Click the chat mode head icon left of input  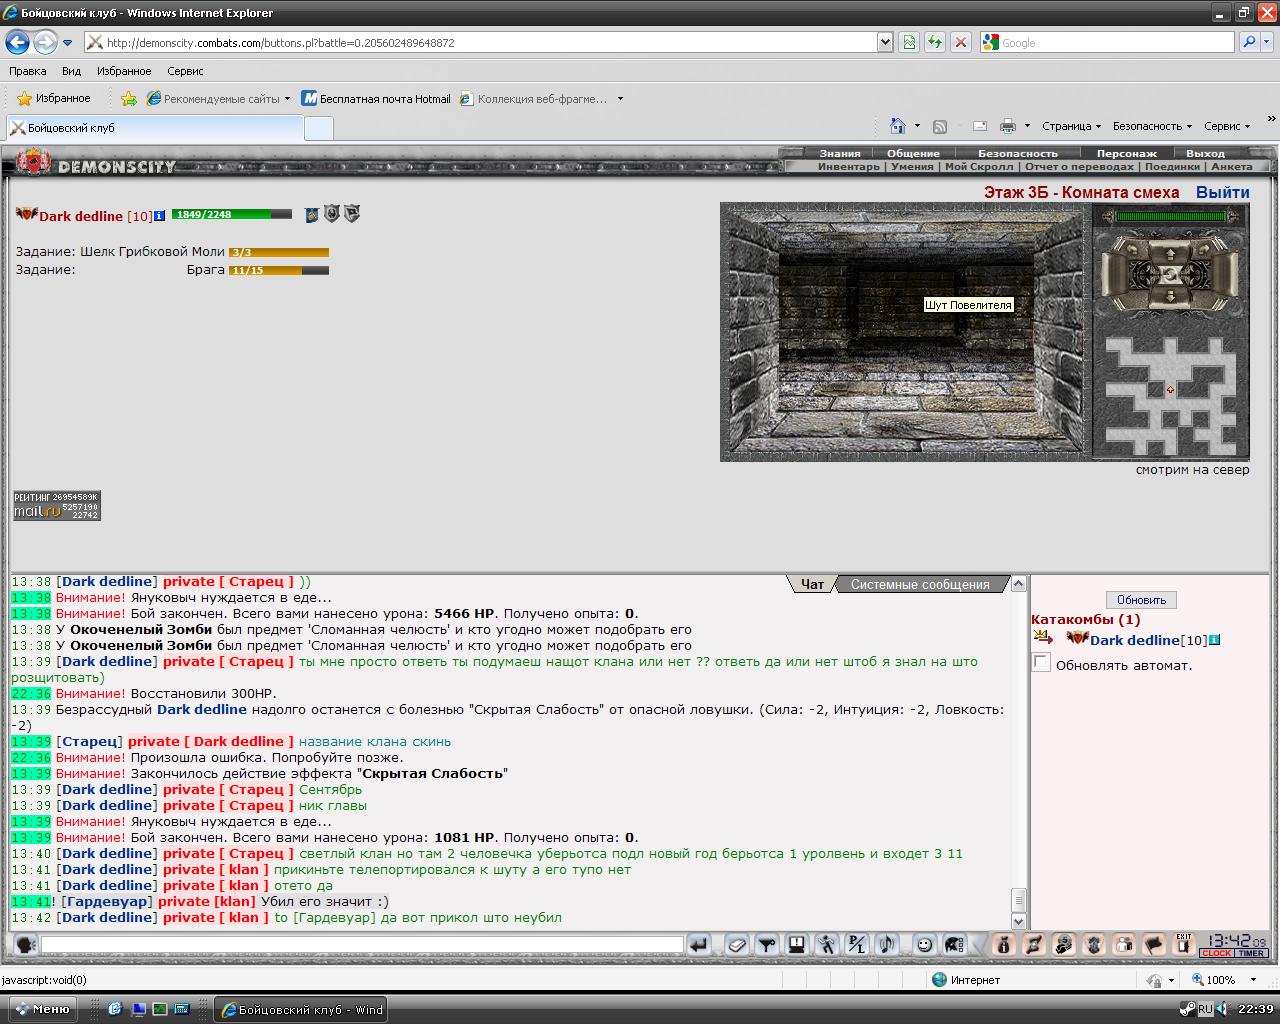click(x=25, y=944)
